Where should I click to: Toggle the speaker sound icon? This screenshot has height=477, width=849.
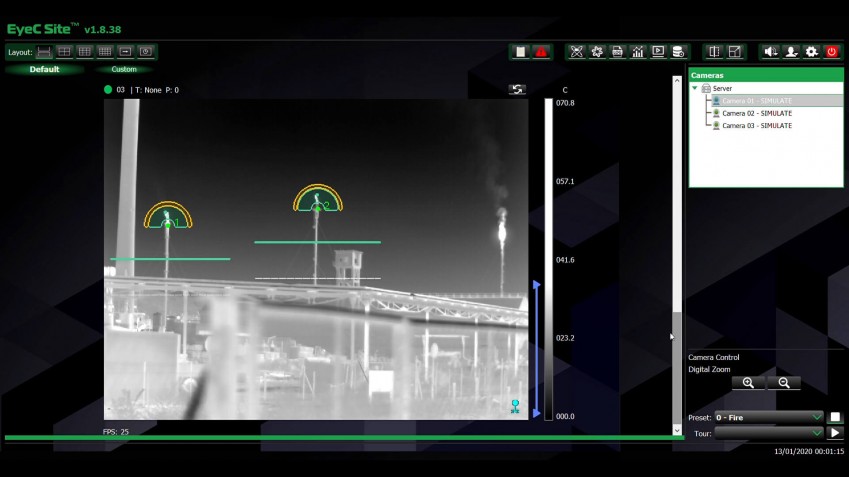770,52
